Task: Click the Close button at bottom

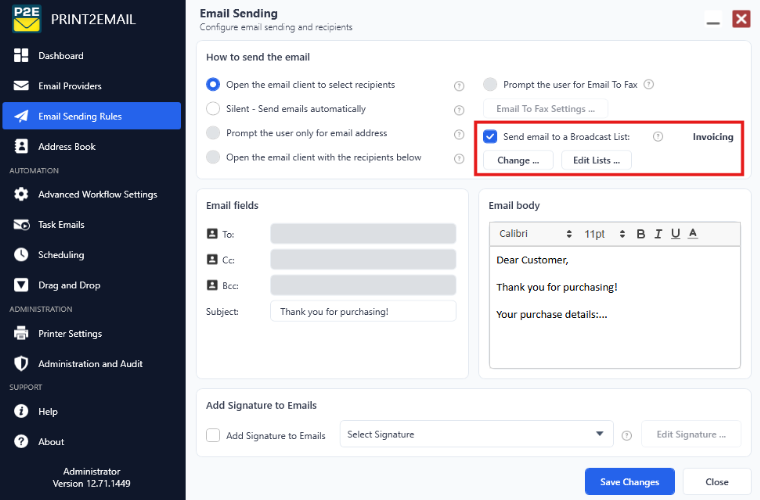Action: [x=717, y=482]
